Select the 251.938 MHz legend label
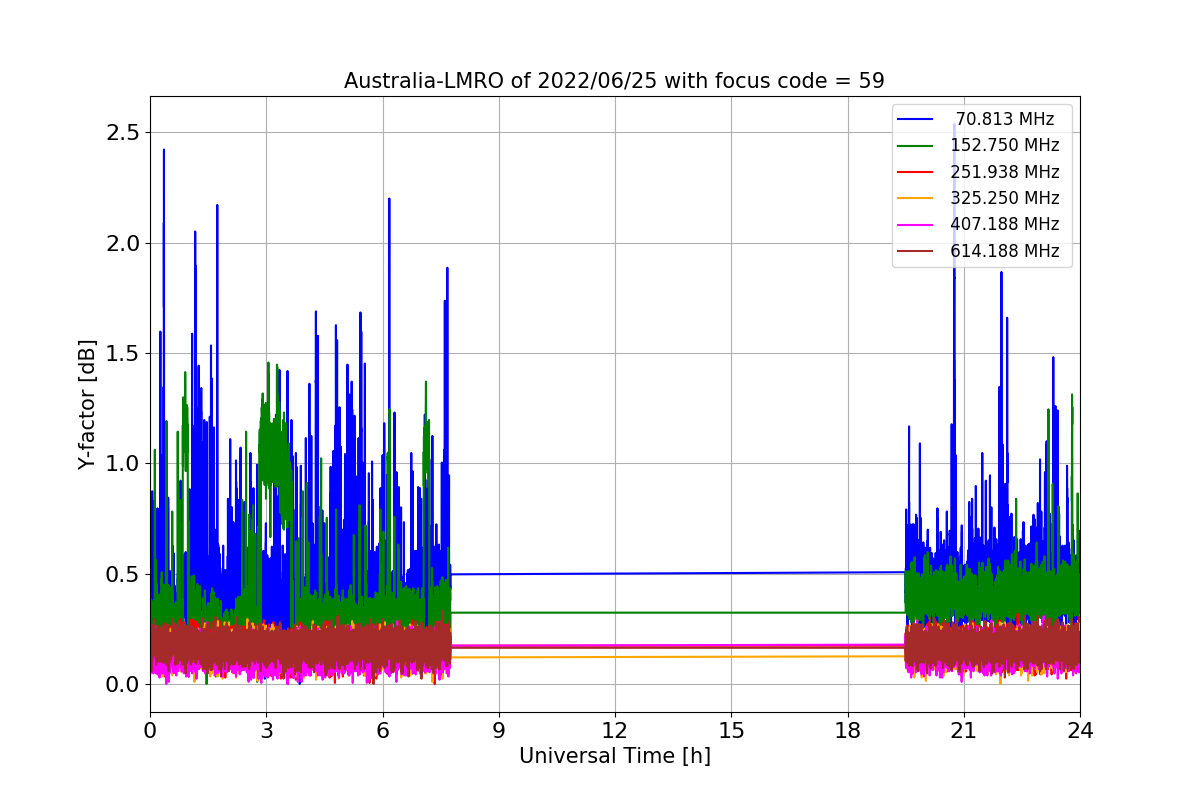The height and width of the screenshot is (800, 1200). pyautogui.click(x=1005, y=172)
